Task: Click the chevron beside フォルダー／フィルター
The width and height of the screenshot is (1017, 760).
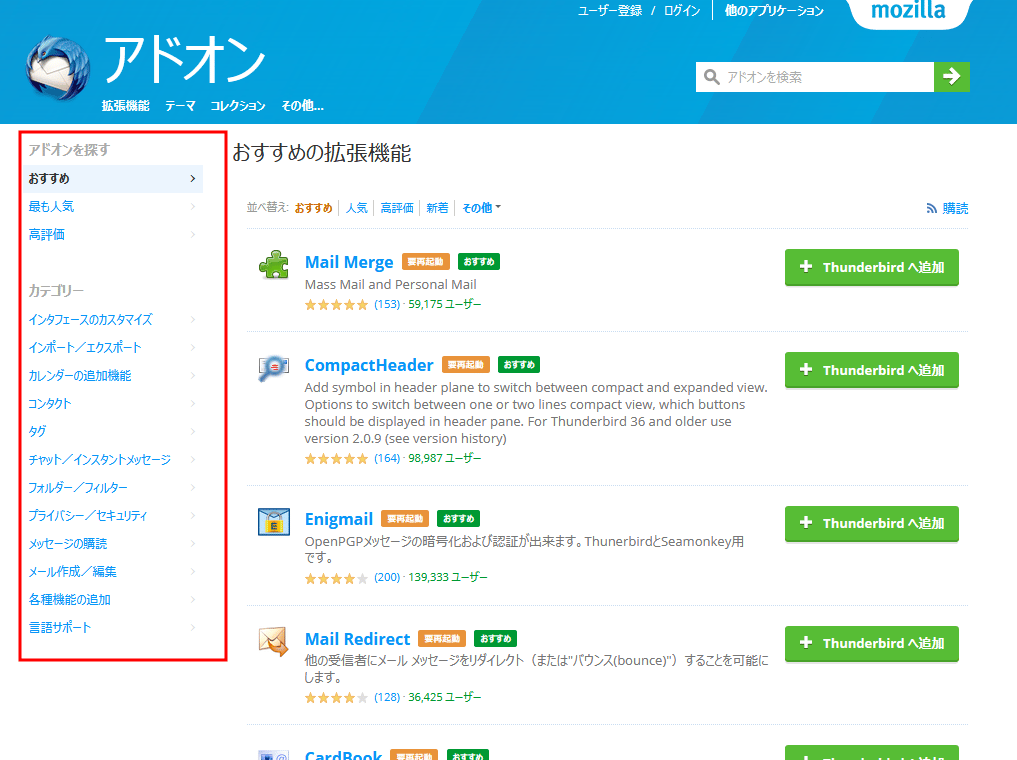Action: pos(193,487)
